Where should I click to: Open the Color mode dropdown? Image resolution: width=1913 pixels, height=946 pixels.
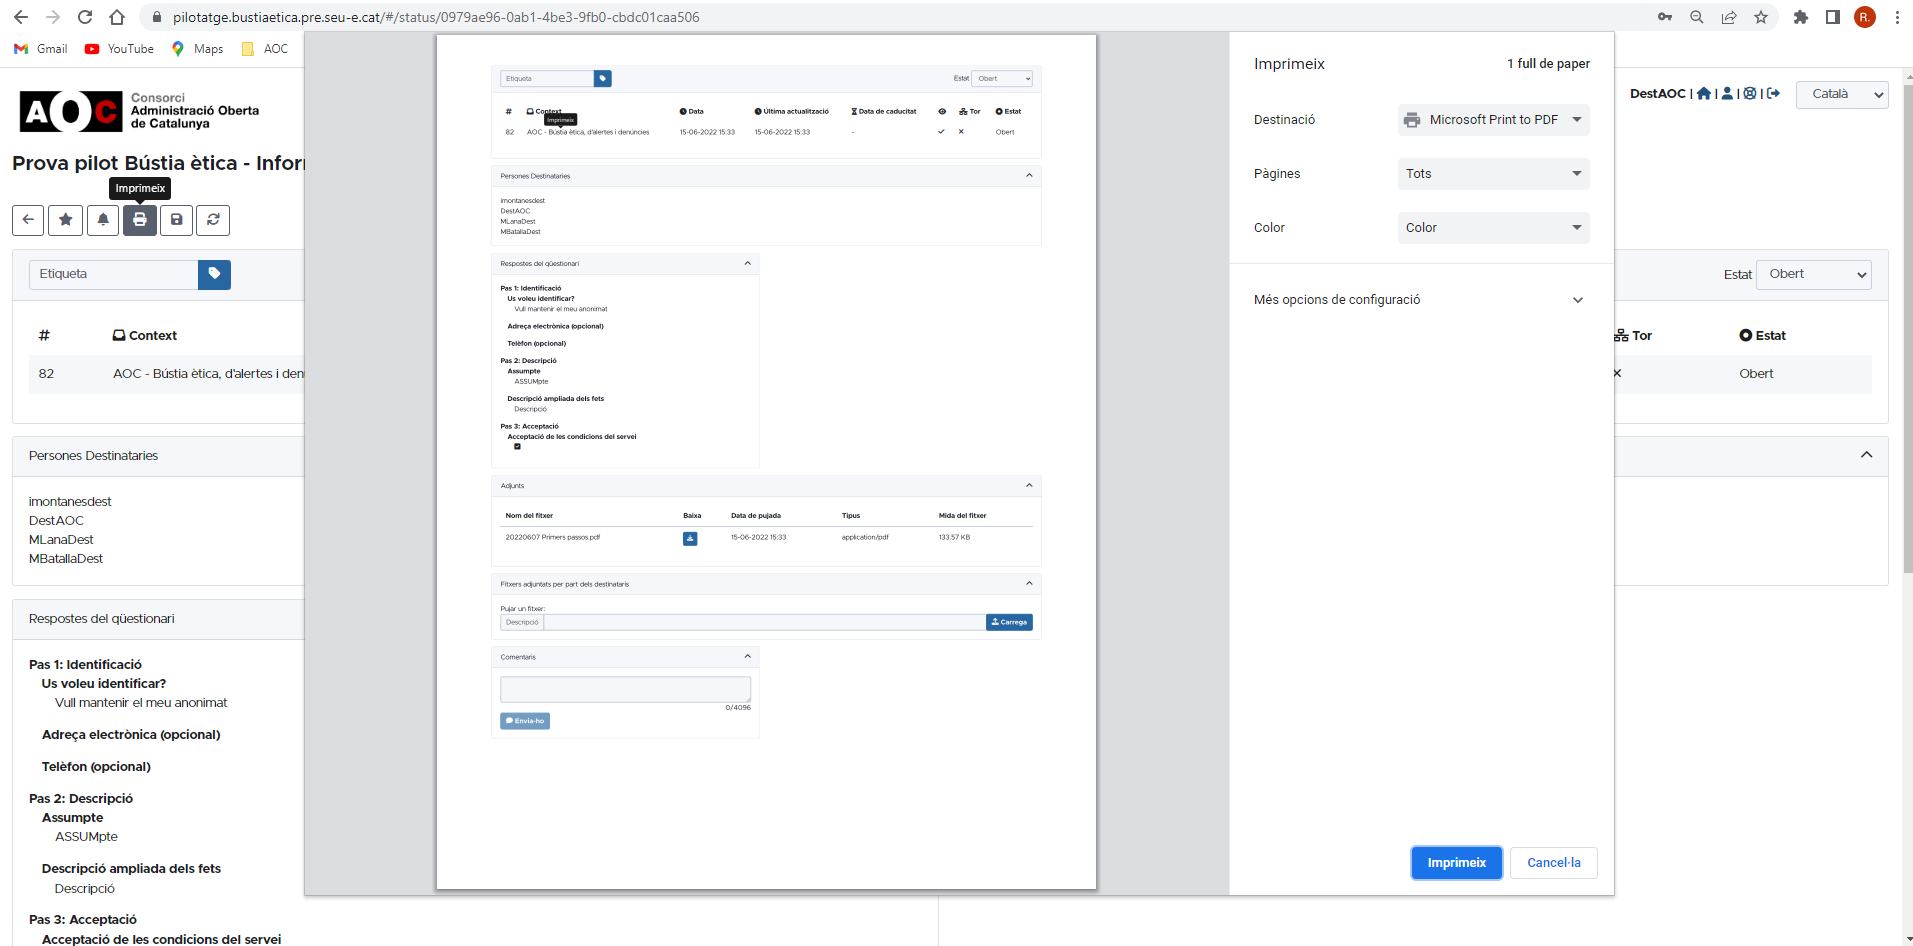coord(1493,228)
